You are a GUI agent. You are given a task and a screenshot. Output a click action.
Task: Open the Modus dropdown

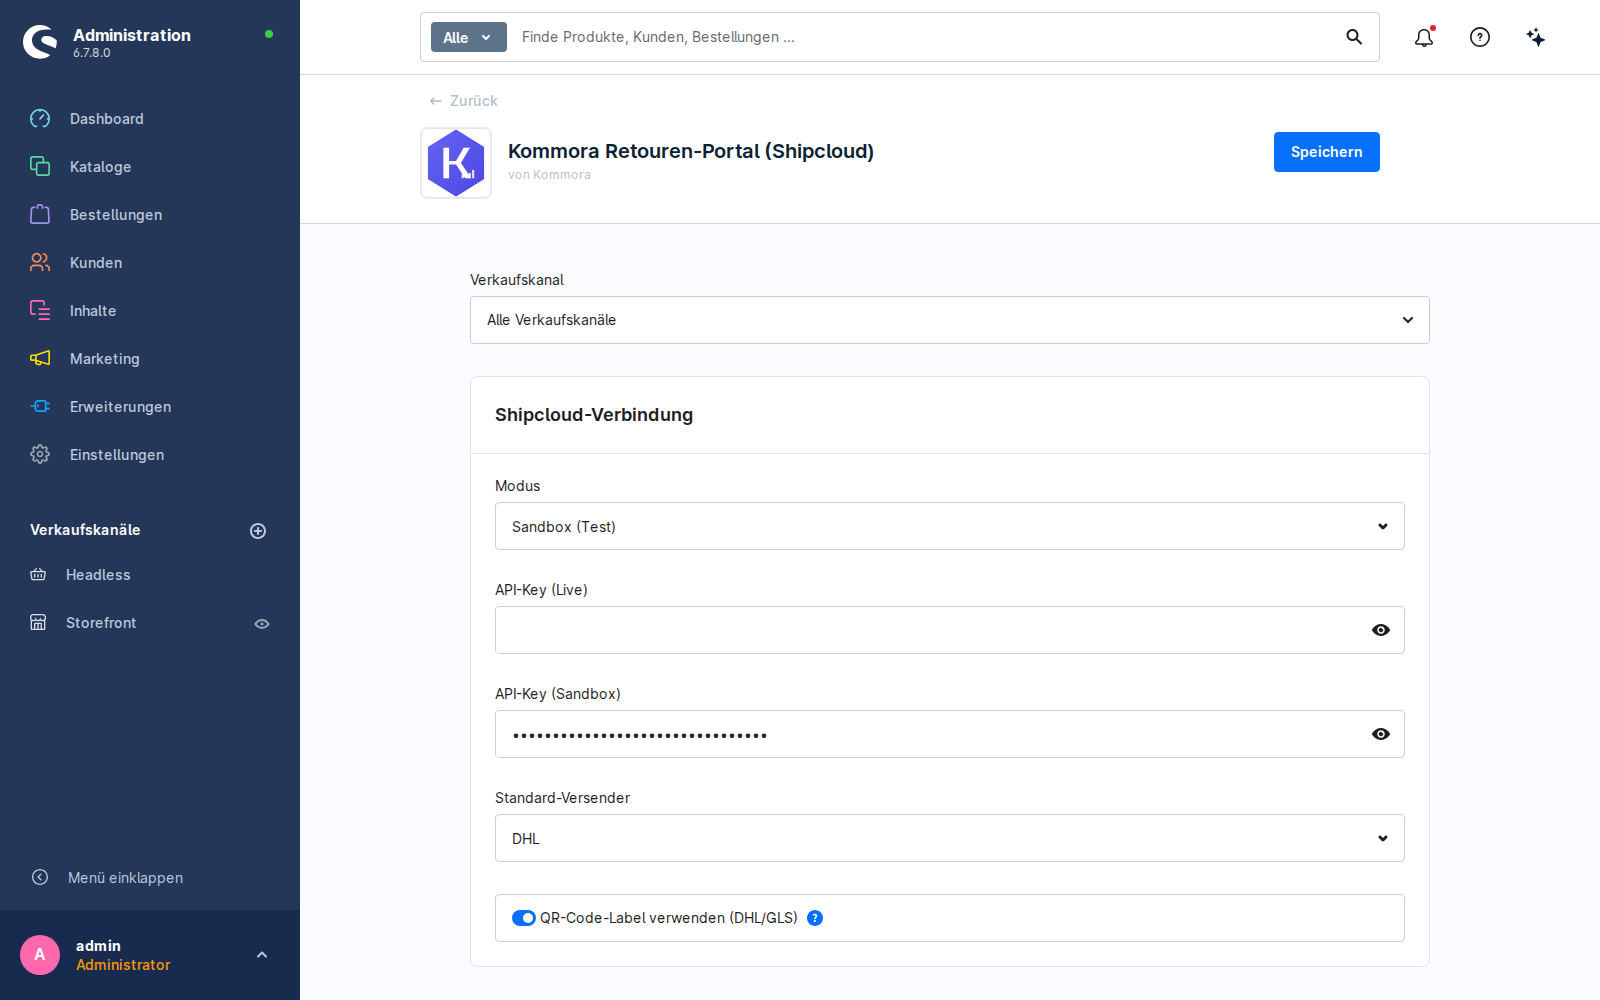(x=950, y=526)
